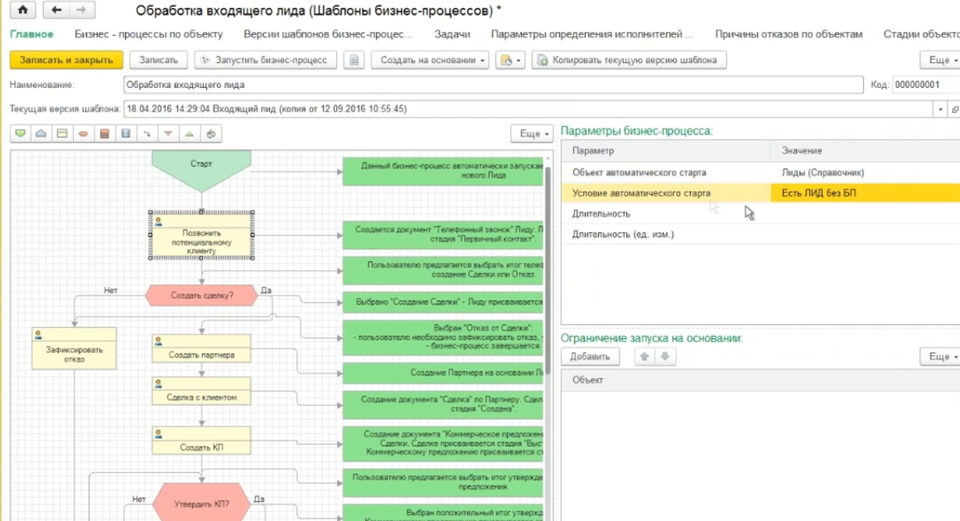The height and width of the screenshot is (521, 960).
Task: Click into 'Наименование' input field
Action: pyautogui.click(x=493, y=84)
